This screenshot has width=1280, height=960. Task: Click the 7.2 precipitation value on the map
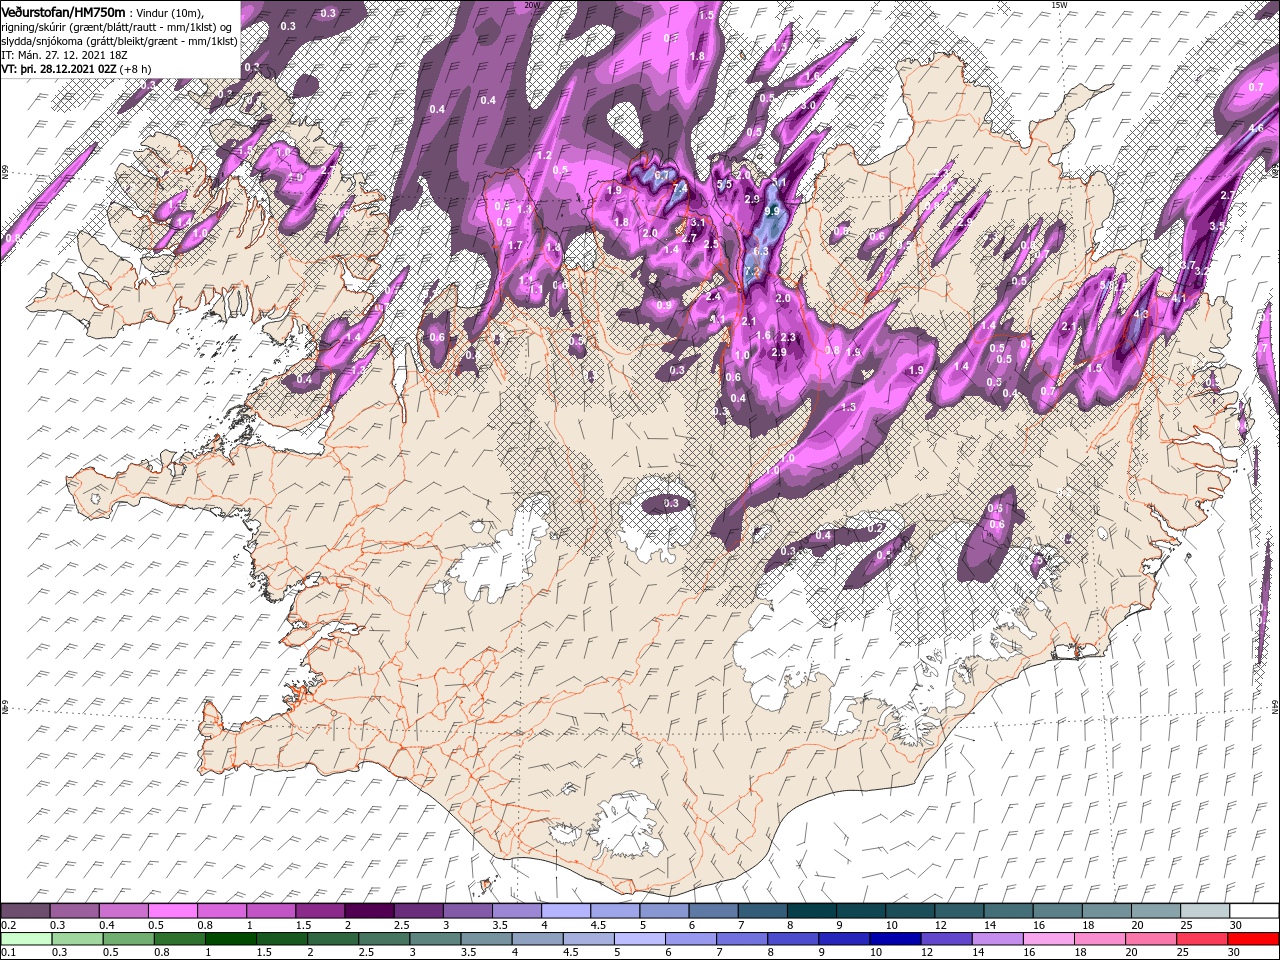pos(752,271)
